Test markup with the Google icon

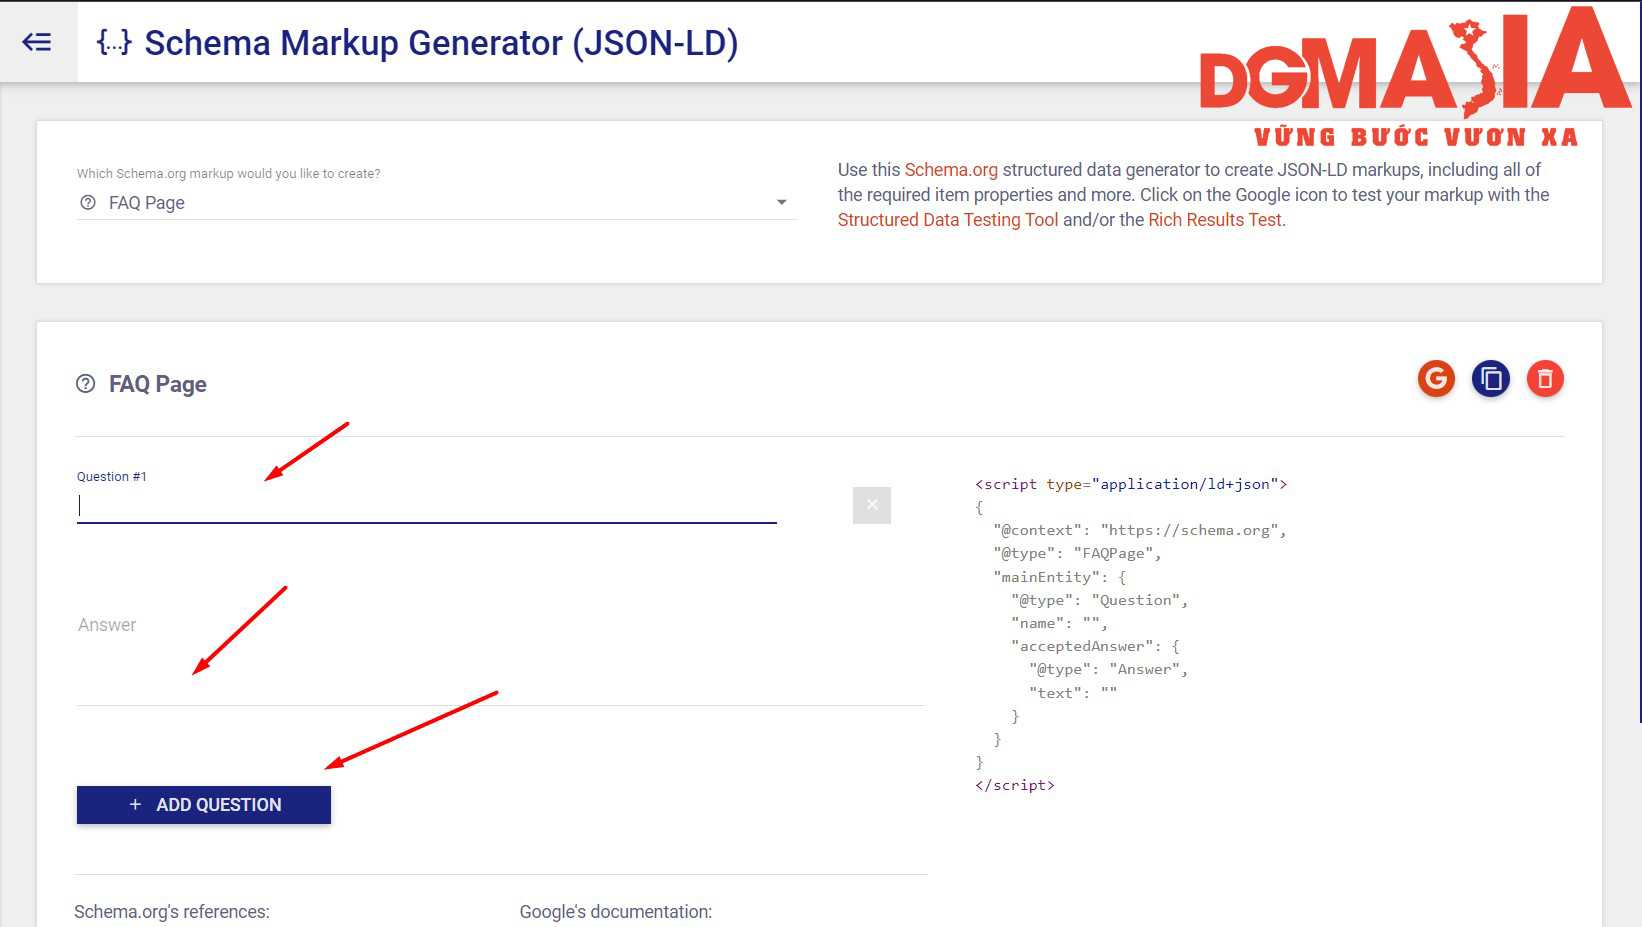pyautogui.click(x=1436, y=378)
